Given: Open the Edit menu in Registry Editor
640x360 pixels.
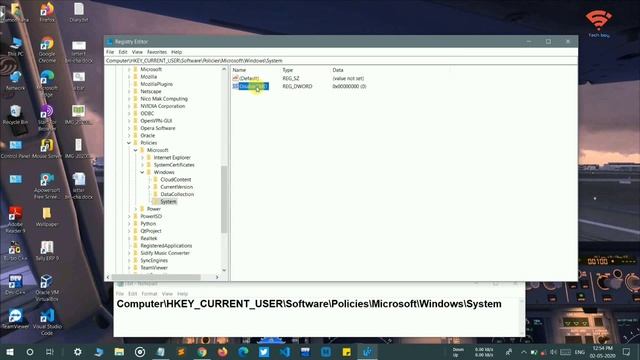Looking at the screenshot, I should point(123,52).
